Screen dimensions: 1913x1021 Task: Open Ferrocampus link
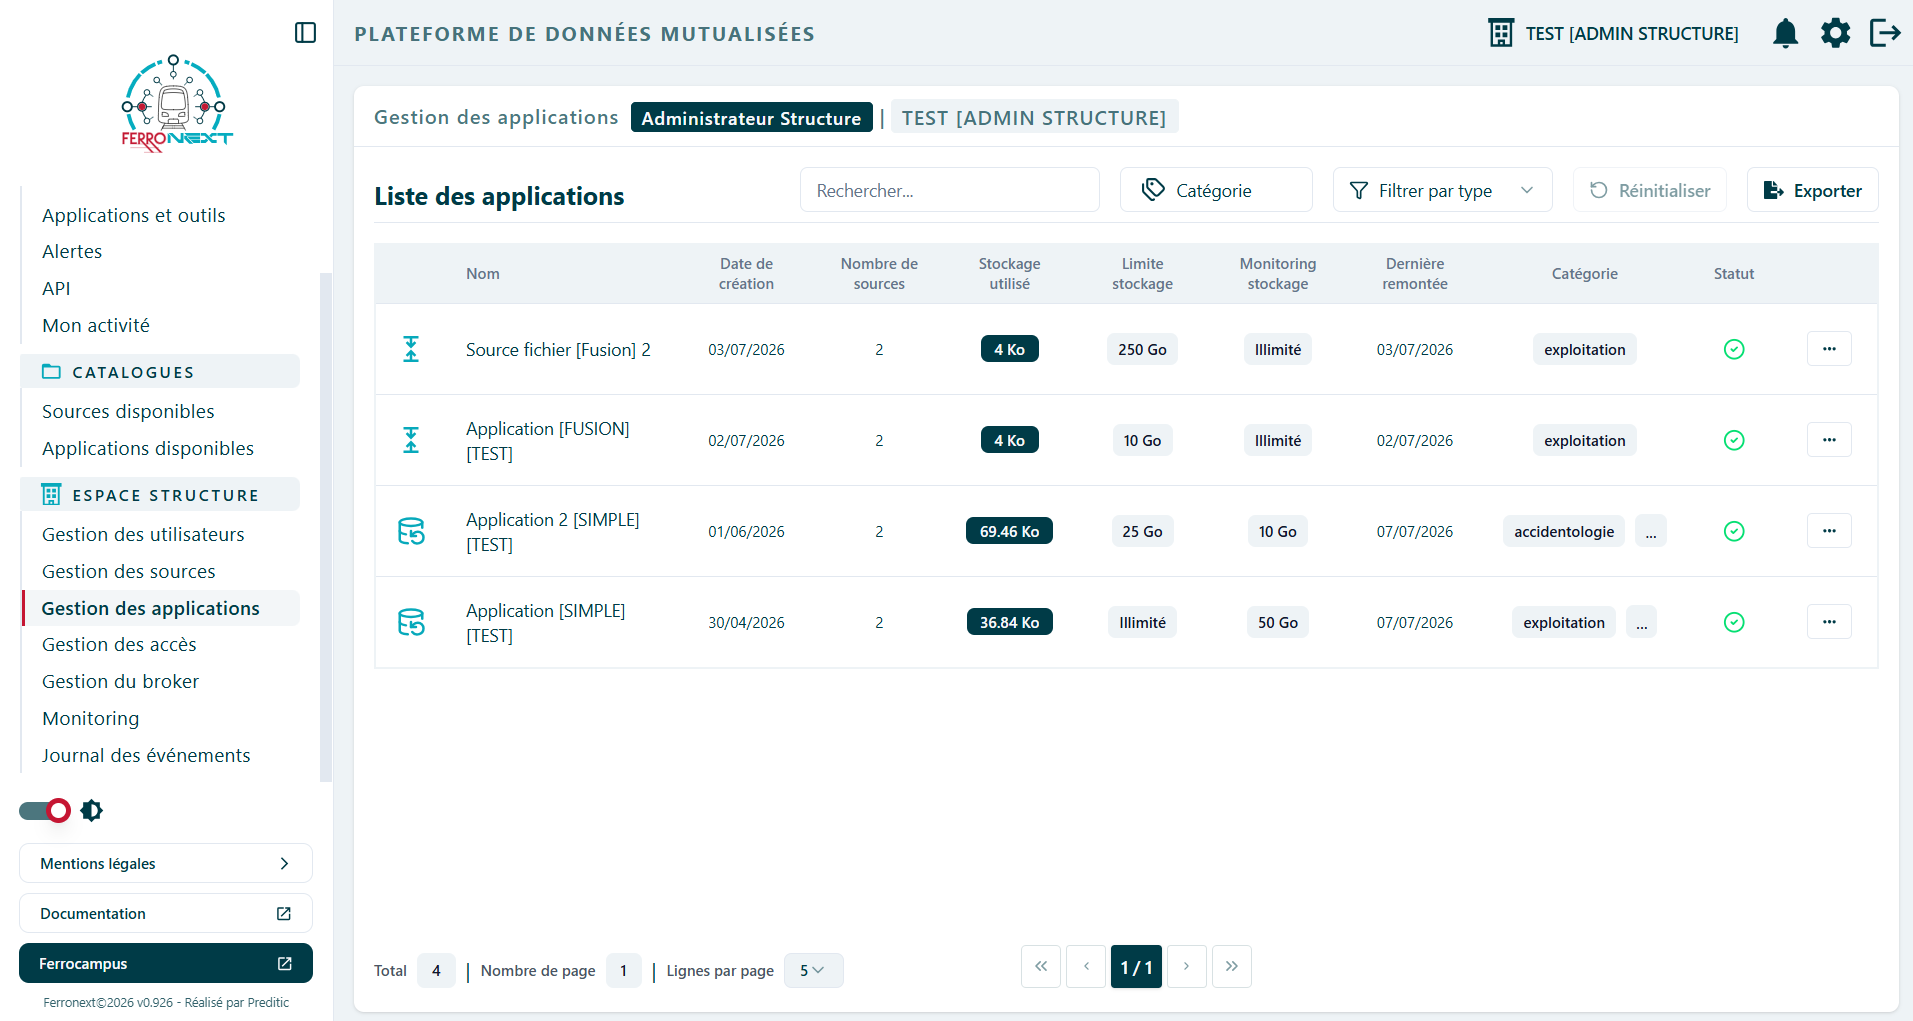click(166, 963)
